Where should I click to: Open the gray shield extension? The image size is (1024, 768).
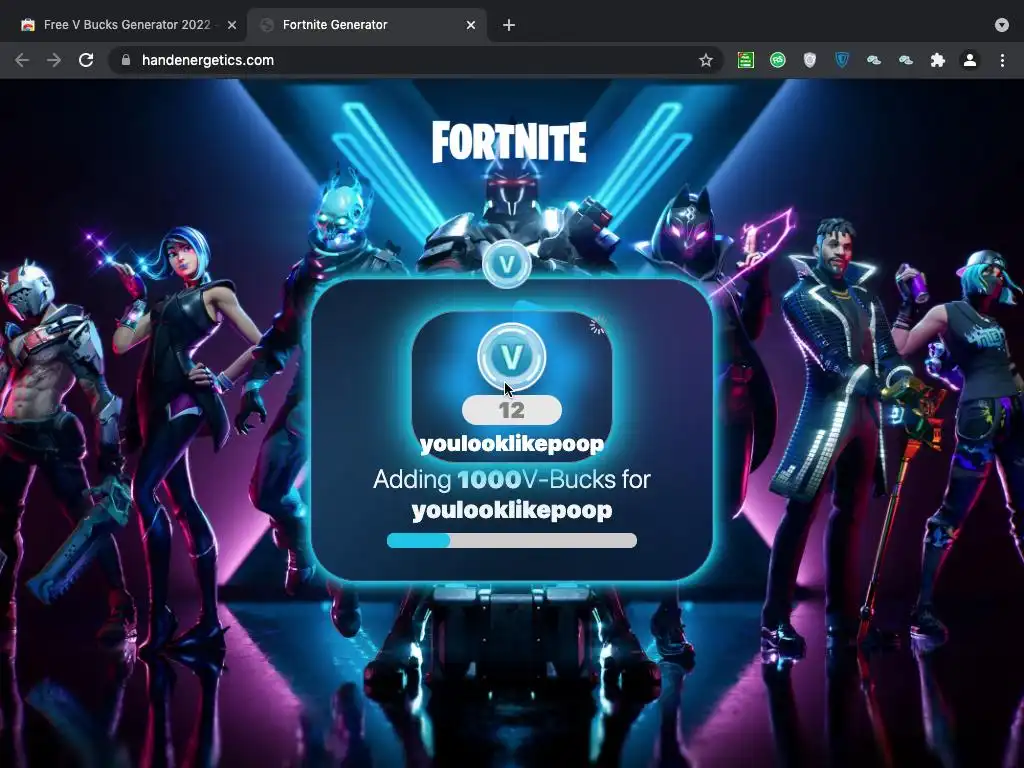pos(810,60)
